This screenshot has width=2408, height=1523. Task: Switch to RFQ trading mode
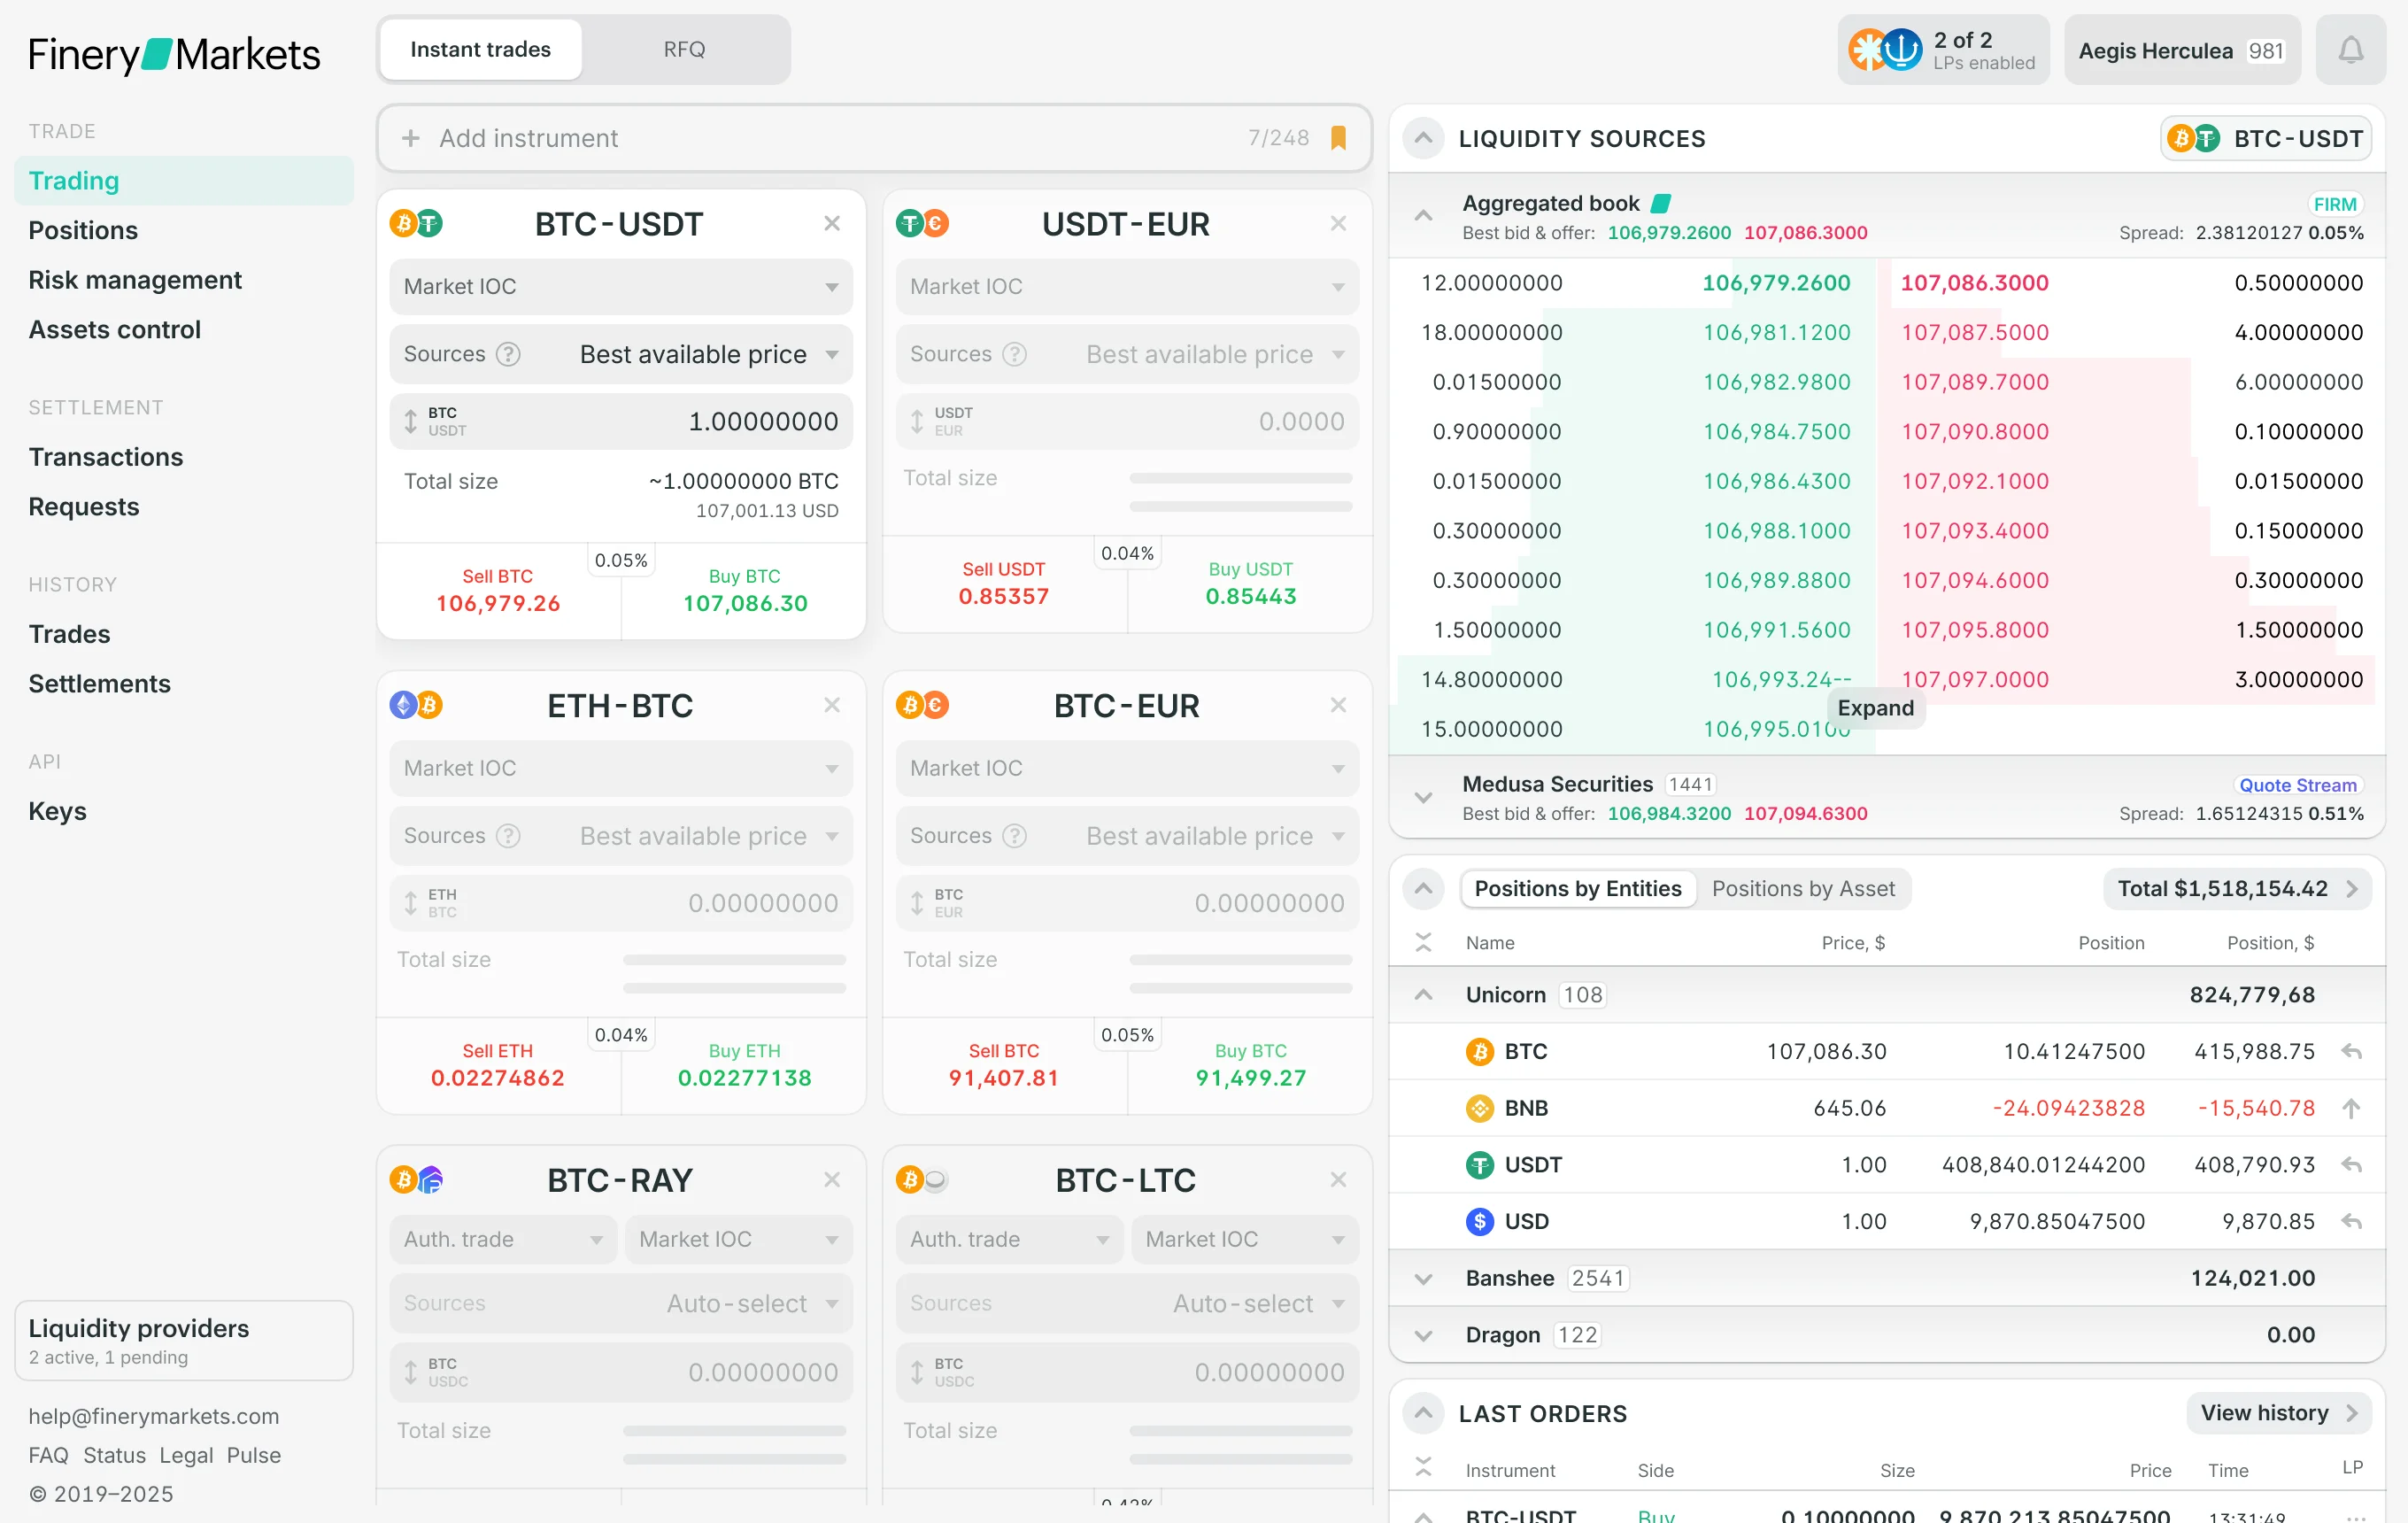coord(684,50)
